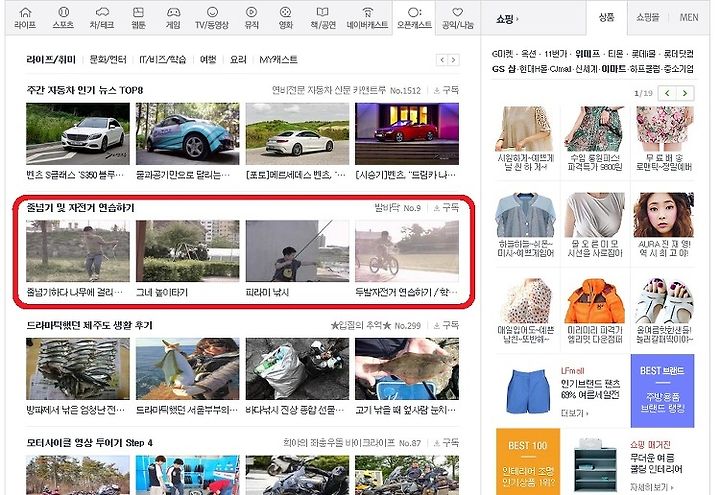The height and width of the screenshot is (495, 720).
Task: Open the 위메프 store link
Action: tap(588, 54)
